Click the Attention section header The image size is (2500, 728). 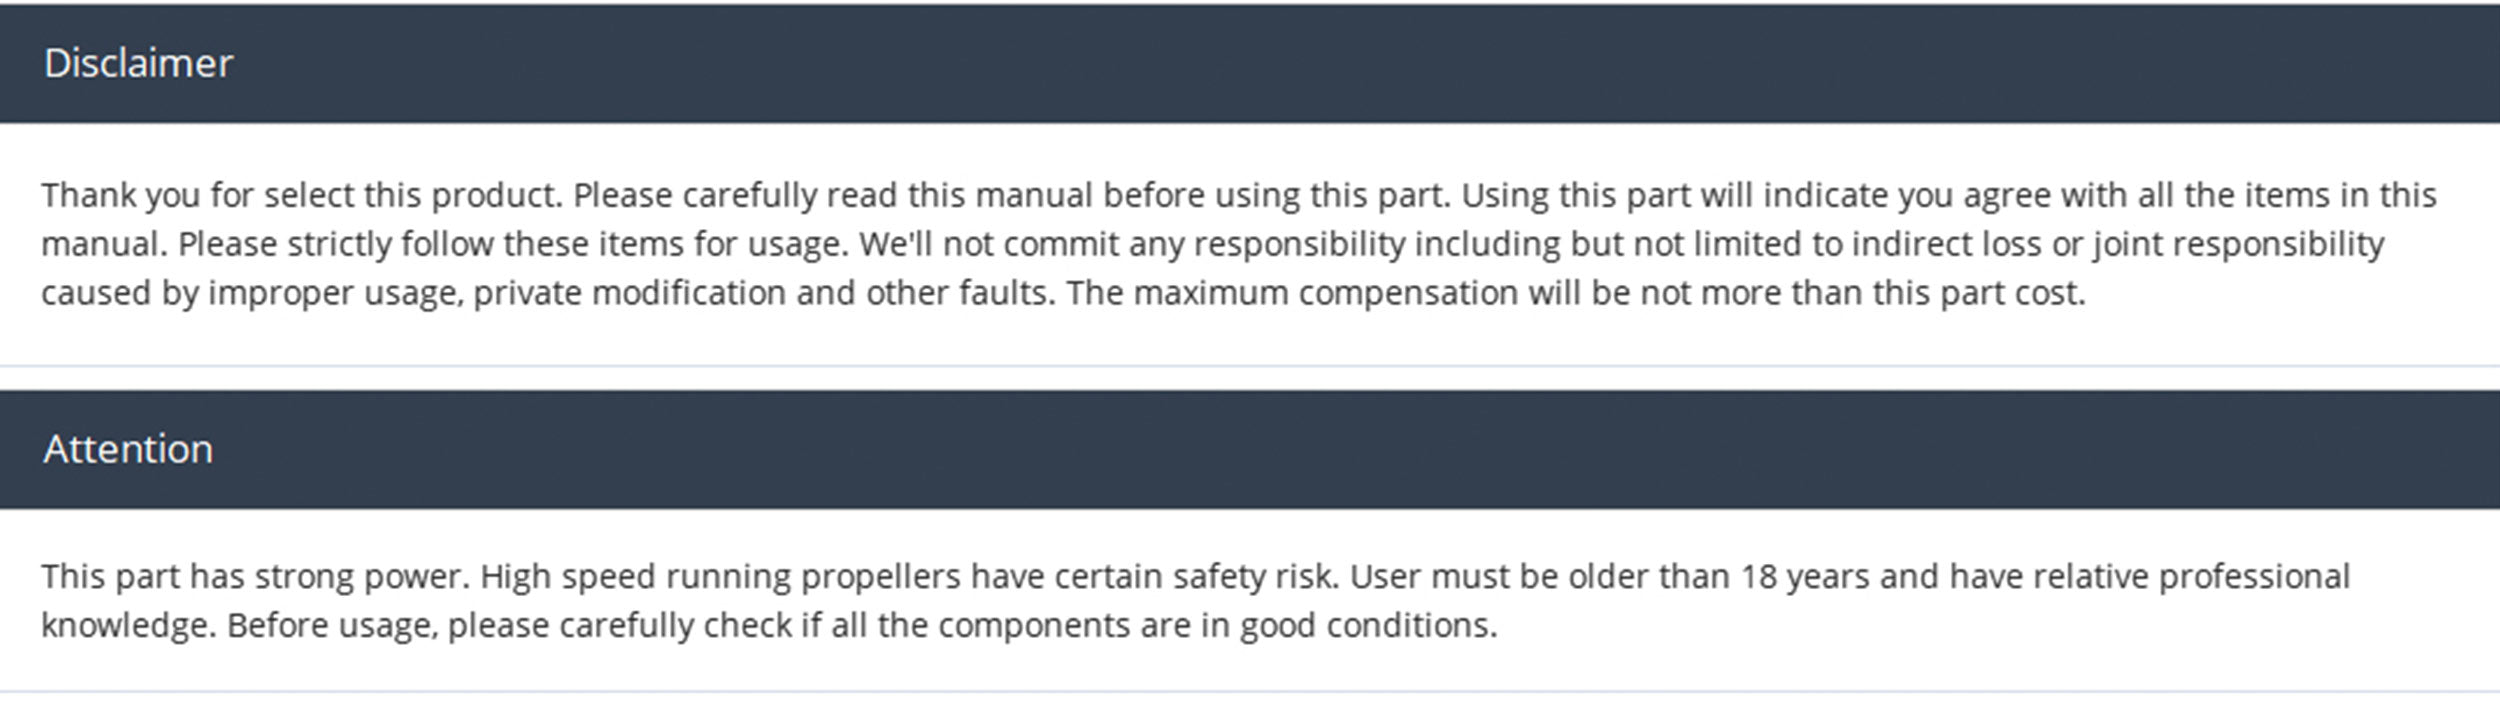point(1250,449)
